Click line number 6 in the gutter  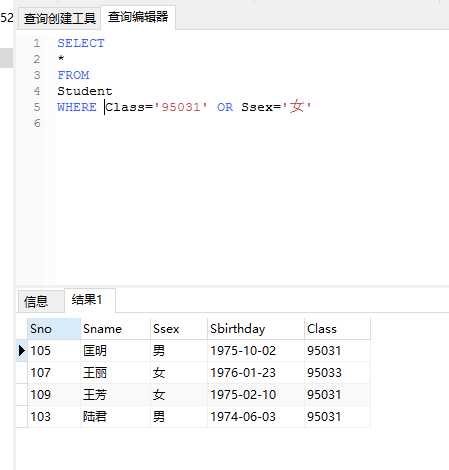pyautogui.click(x=37, y=123)
